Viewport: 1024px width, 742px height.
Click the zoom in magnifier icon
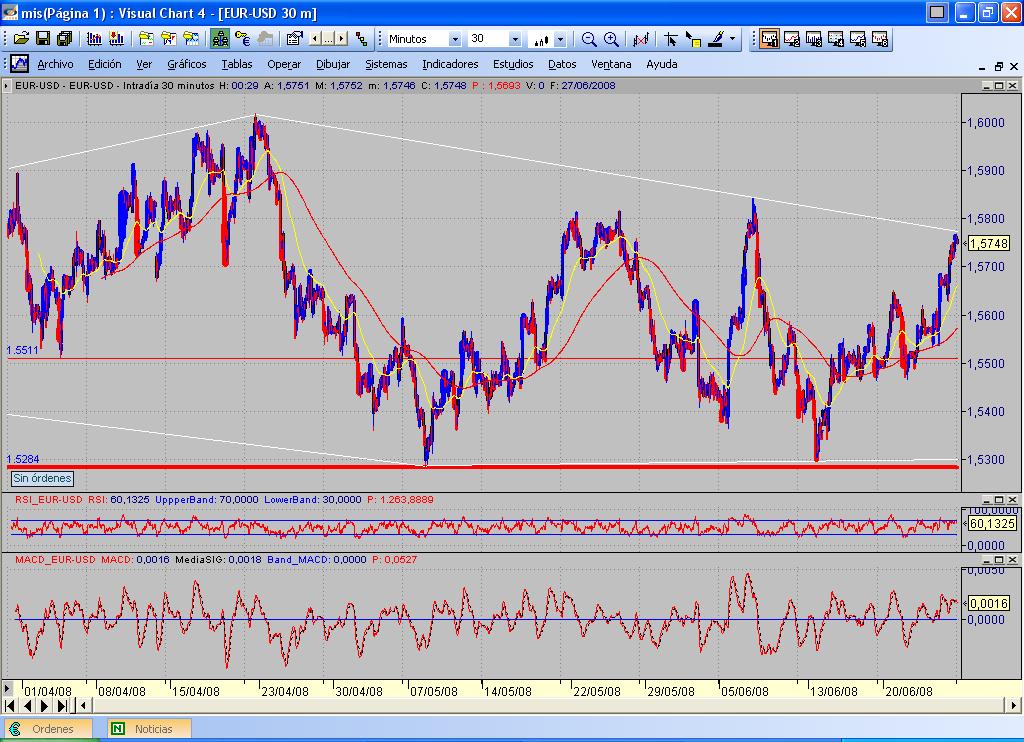coord(611,39)
